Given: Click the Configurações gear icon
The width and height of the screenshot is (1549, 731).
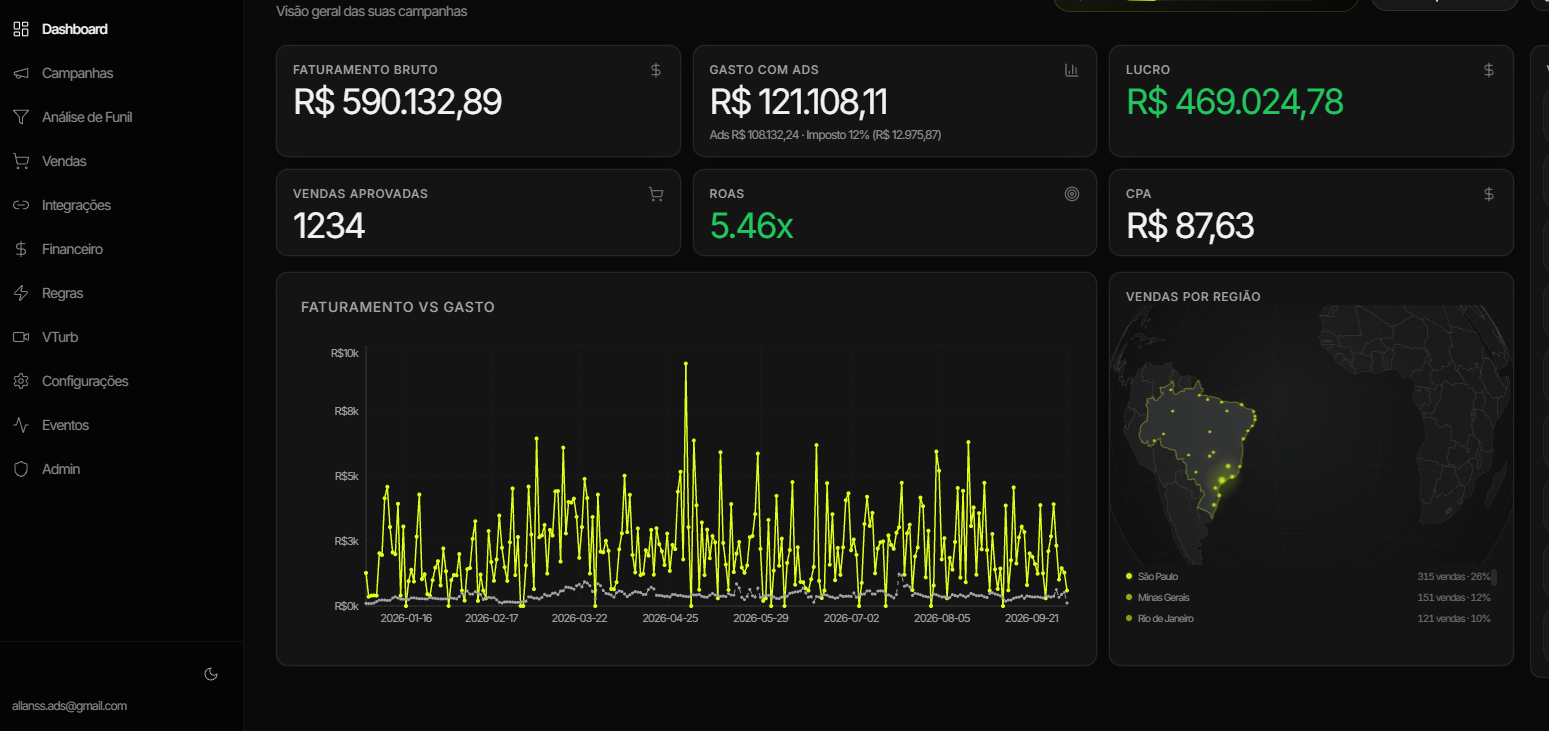Looking at the screenshot, I should (x=21, y=381).
